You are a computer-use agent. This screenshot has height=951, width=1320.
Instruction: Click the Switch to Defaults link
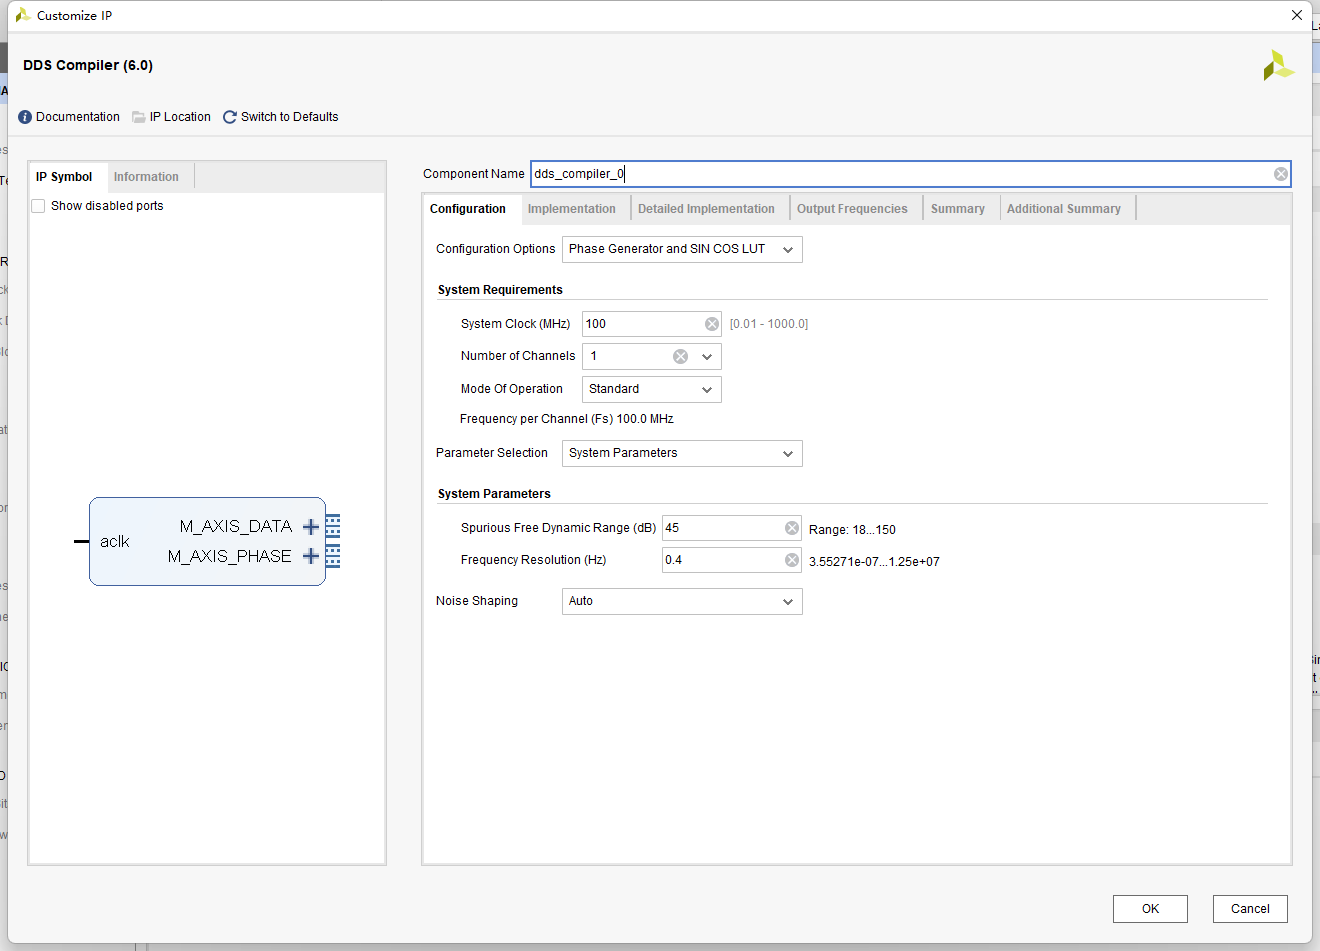pos(290,117)
